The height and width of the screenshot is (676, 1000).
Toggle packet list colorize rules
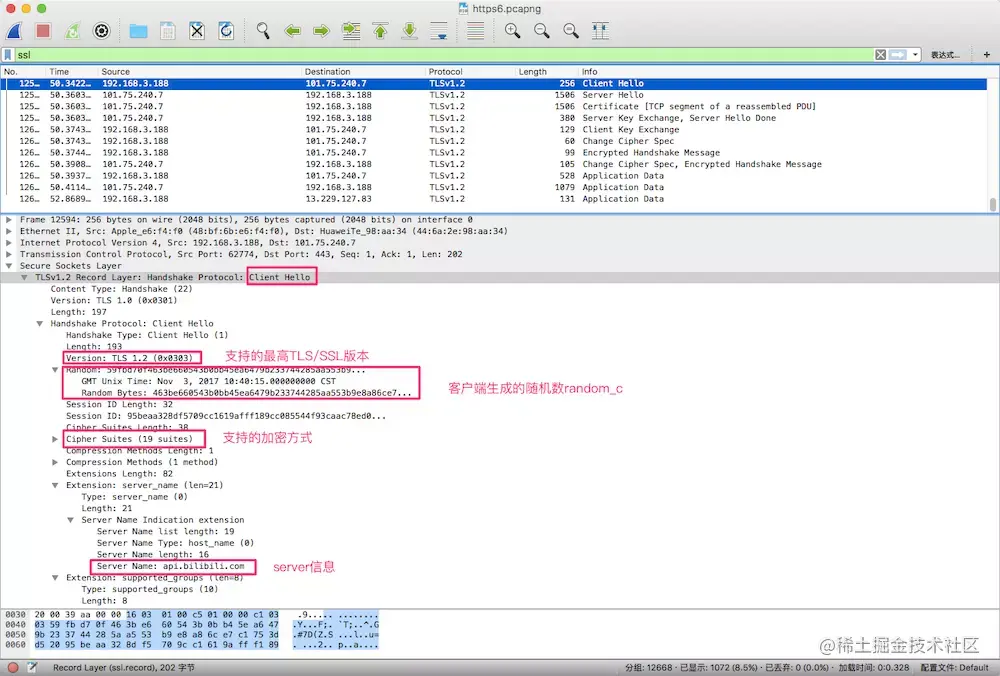click(475, 31)
